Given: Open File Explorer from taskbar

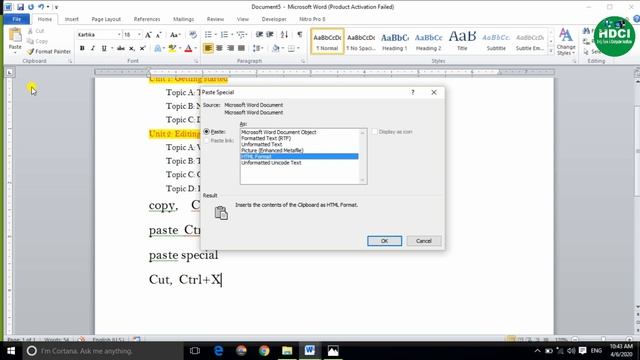Looking at the screenshot, I should 287,351.
